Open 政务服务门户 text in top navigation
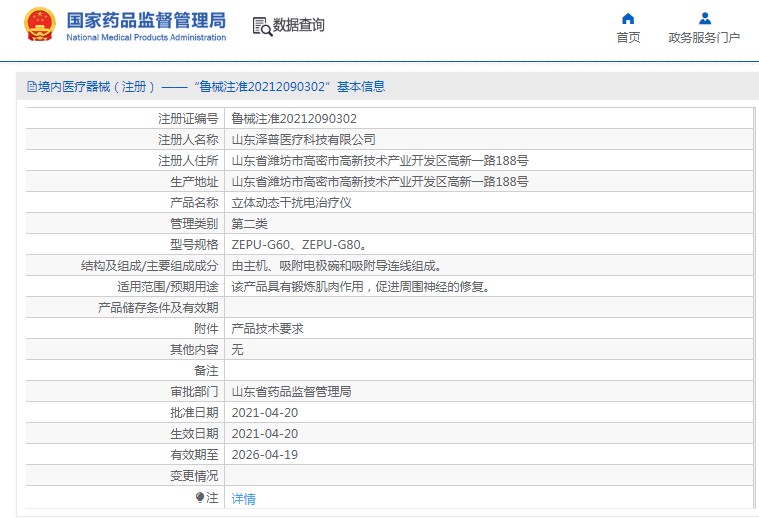Viewport: 759px width, 518px height. tap(704, 38)
